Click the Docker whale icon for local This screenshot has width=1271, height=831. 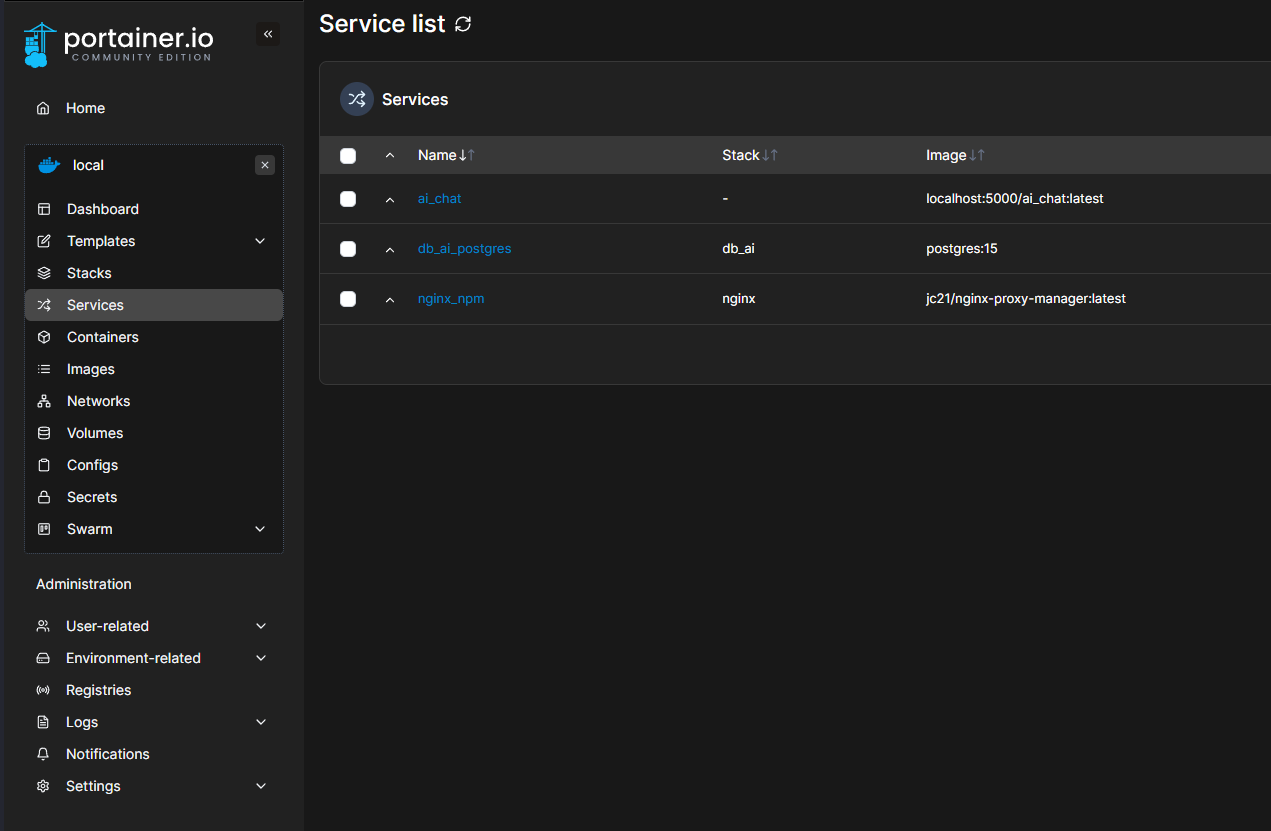click(x=48, y=165)
